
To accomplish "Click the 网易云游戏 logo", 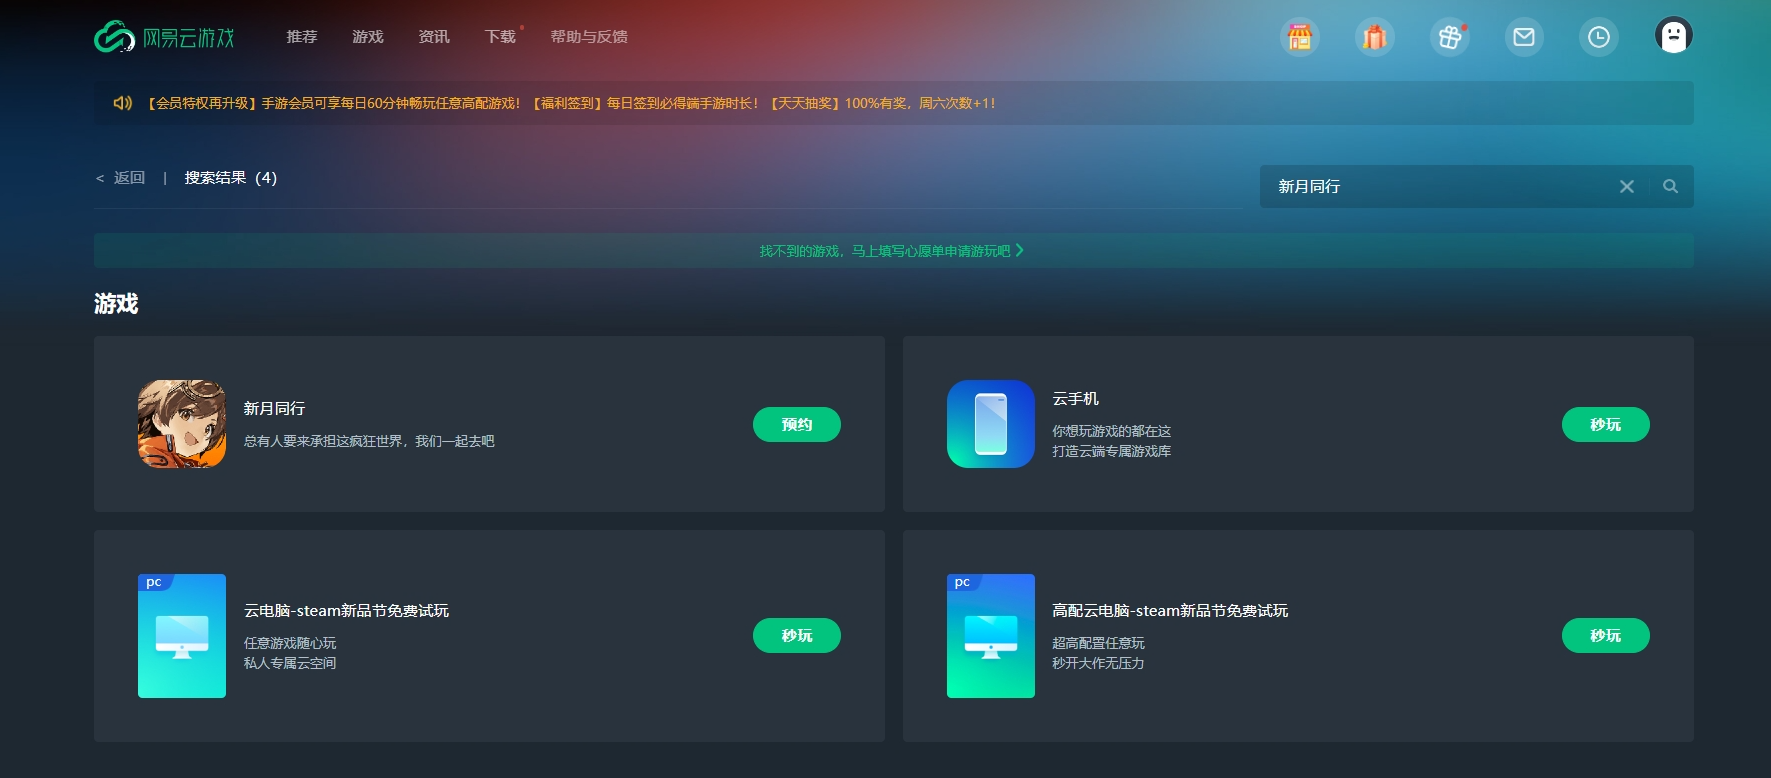I will click(164, 37).
